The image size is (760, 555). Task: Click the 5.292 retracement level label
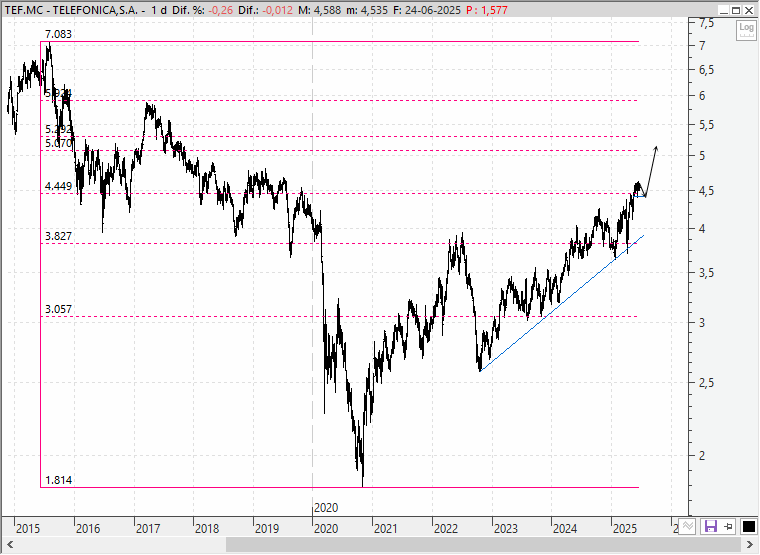(x=58, y=129)
